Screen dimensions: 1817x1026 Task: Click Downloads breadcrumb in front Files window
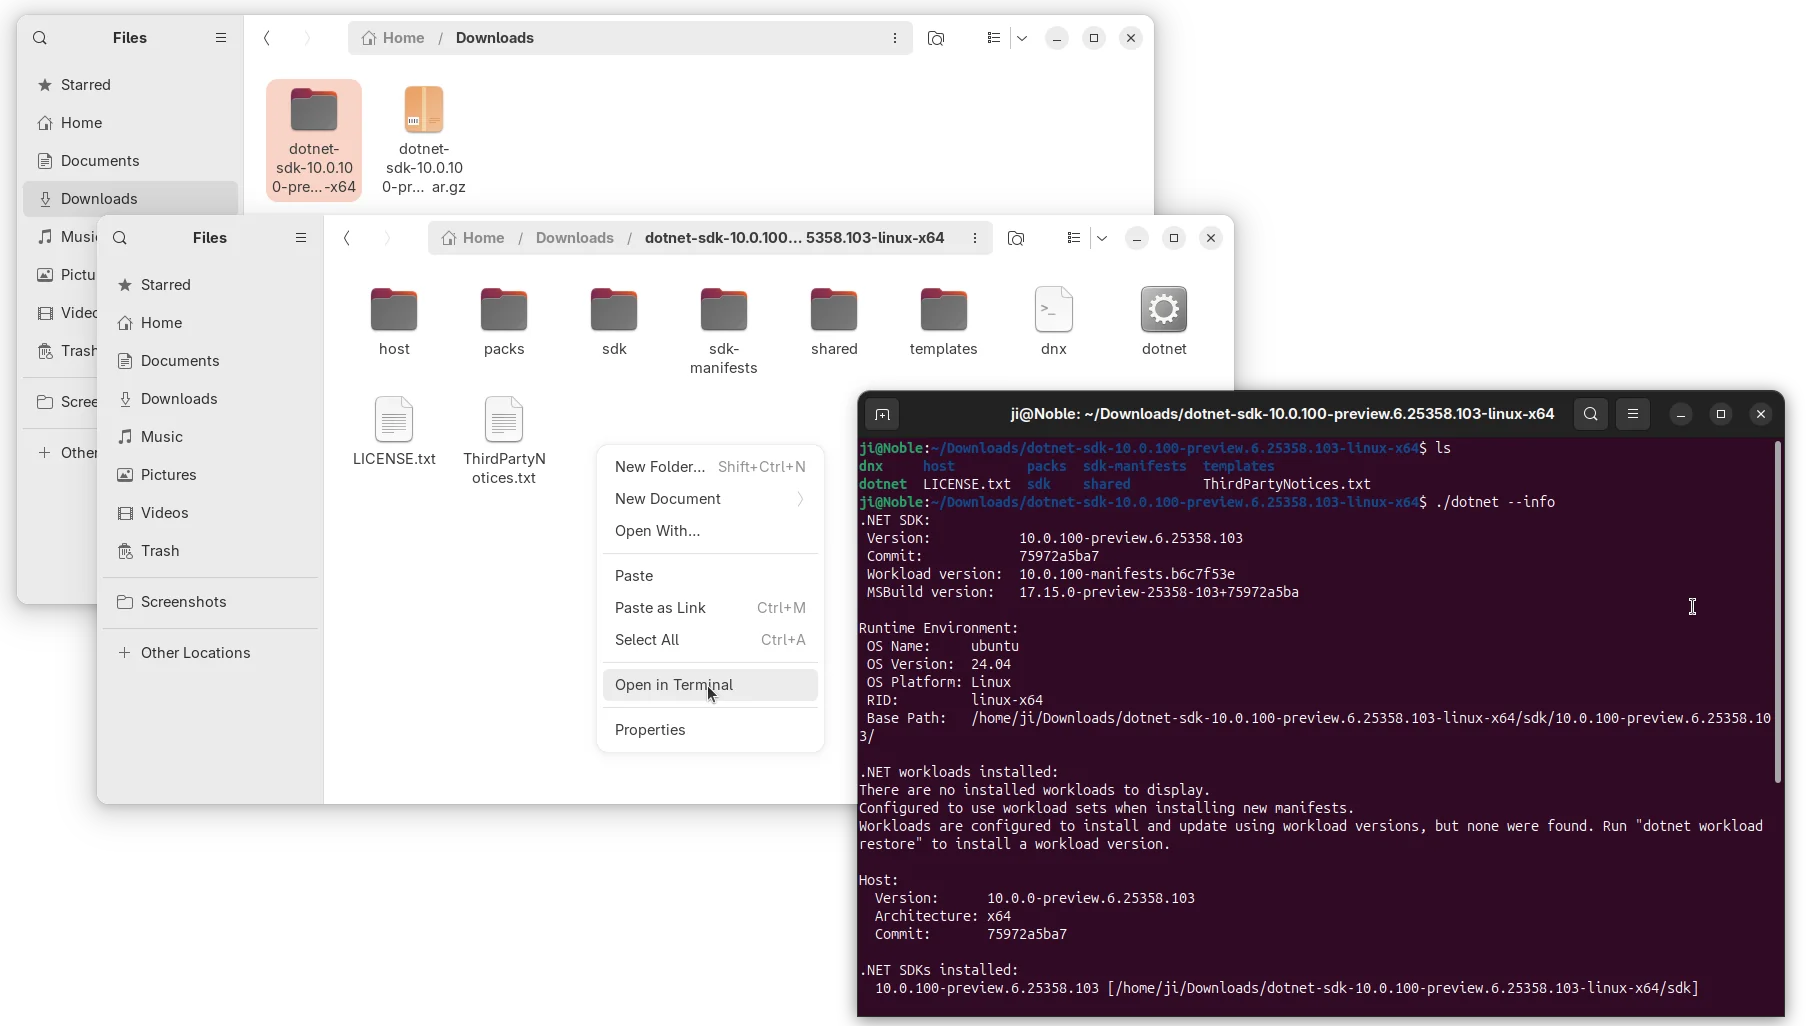(x=575, y=238)
